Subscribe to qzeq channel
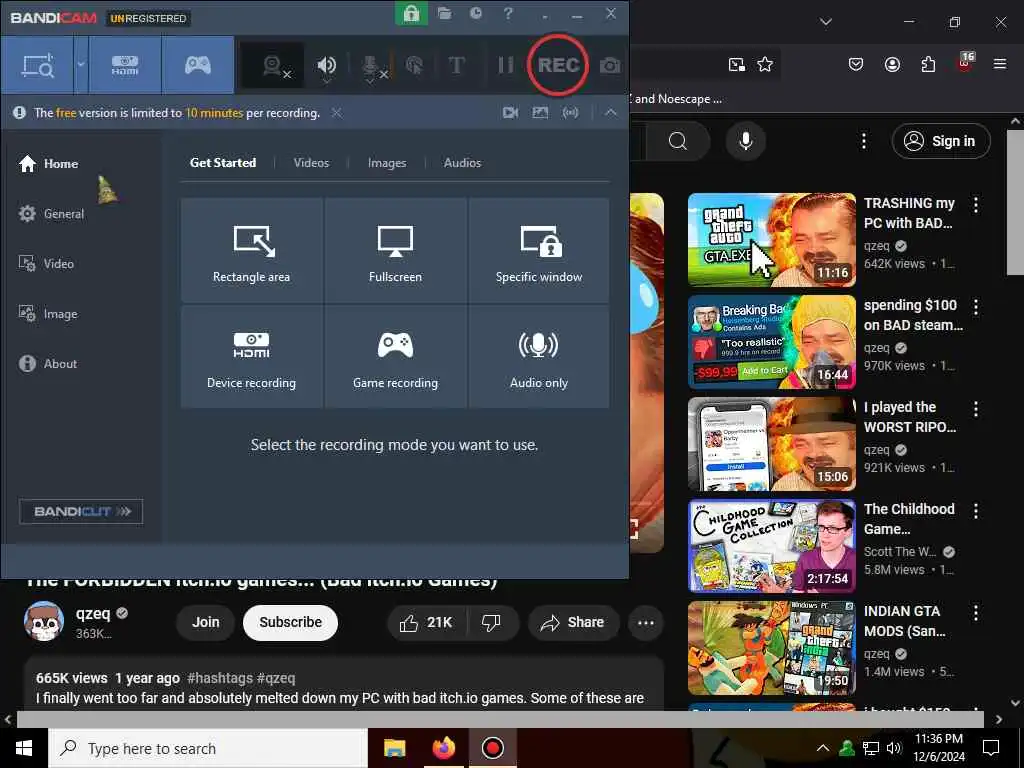This screenshot has height=768, width=1024. pos(291,622)
